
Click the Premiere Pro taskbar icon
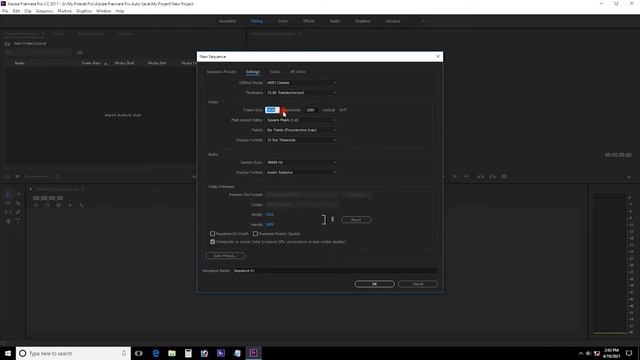(x=253, y=353)
